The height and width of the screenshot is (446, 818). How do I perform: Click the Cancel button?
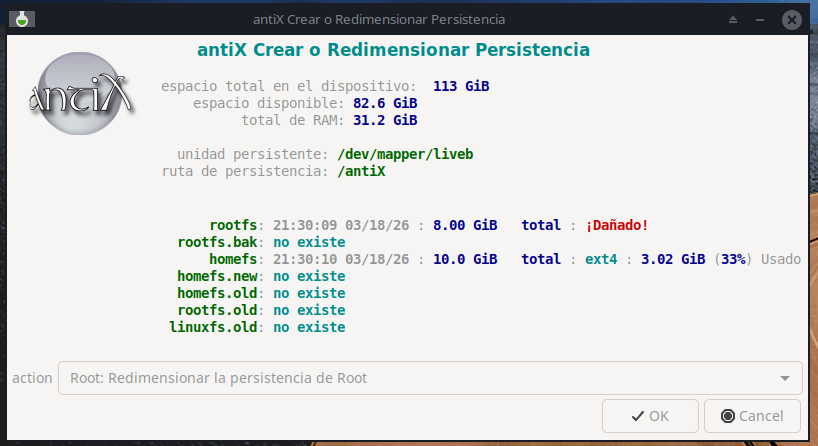[x=752, y=416]
